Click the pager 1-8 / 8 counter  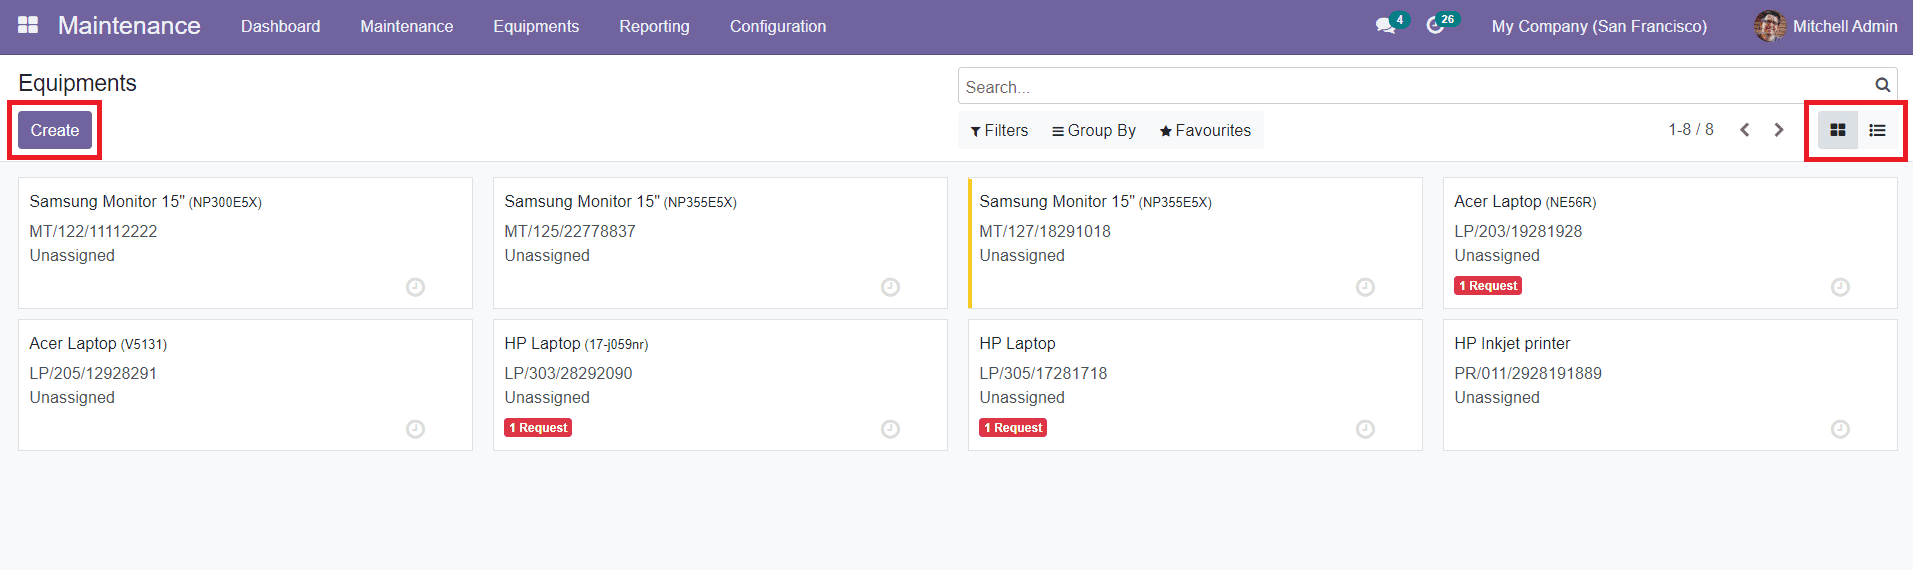[x=1691, y=130]
